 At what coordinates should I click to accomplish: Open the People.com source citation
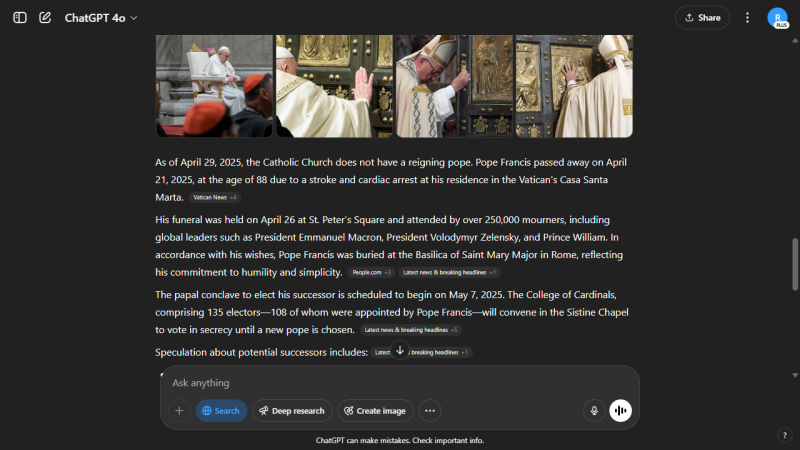[x=371, y=272]
